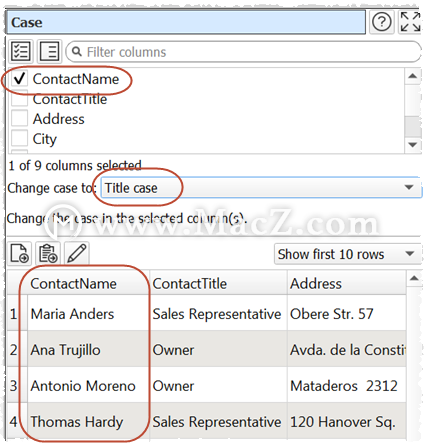This screenshot has width=425, height=446.
Task: Click Owner in row 3
Action: (x=218, y=385)
